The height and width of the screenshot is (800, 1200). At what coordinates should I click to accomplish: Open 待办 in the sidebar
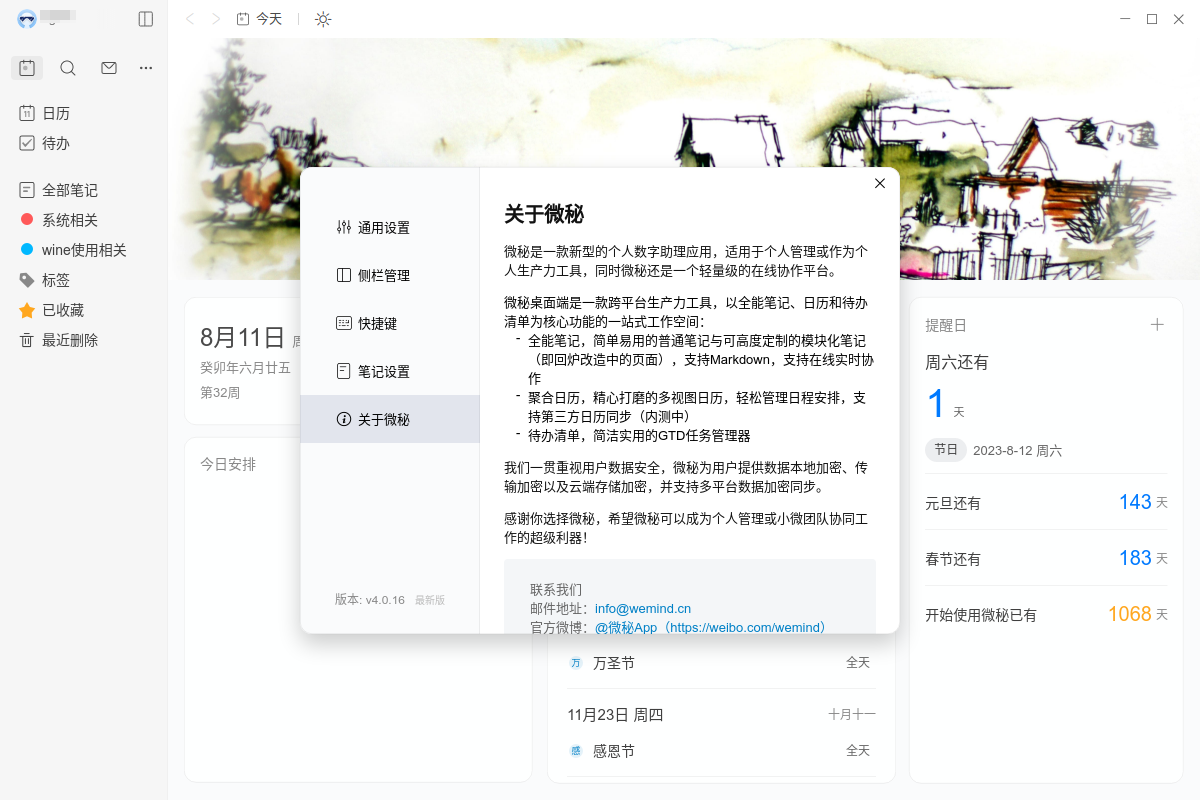coord(55,143)
